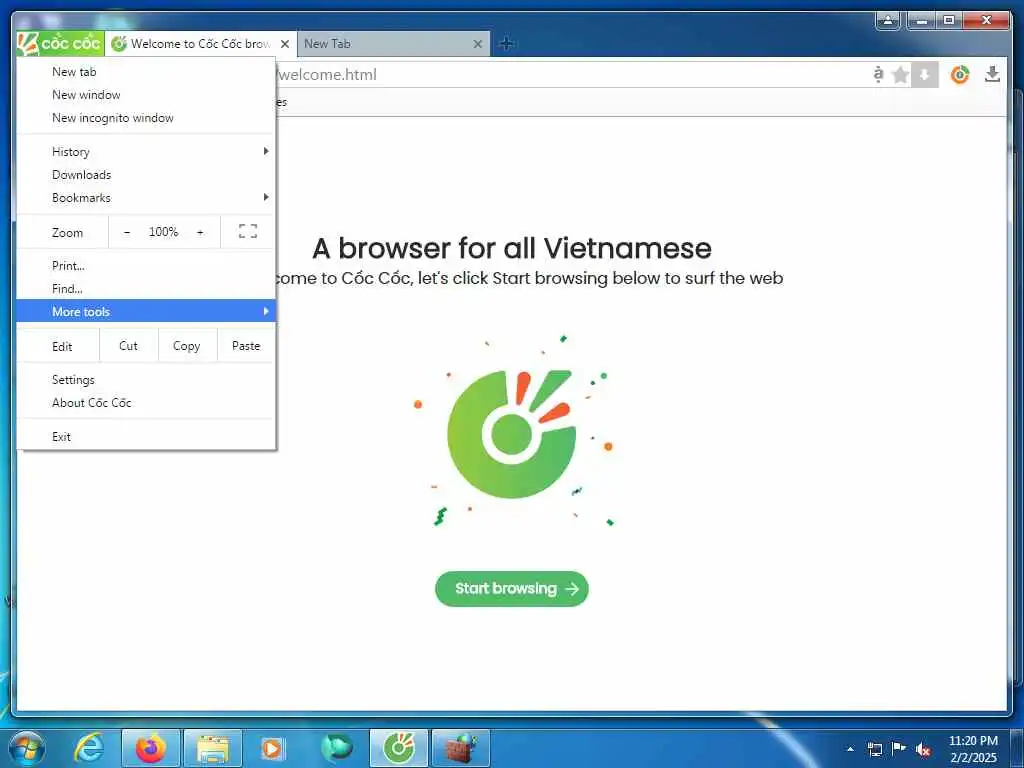Viewport: 1024px width, 768px height.
Task: Click the green bird app taskbar icon
Action: point(337,748)
